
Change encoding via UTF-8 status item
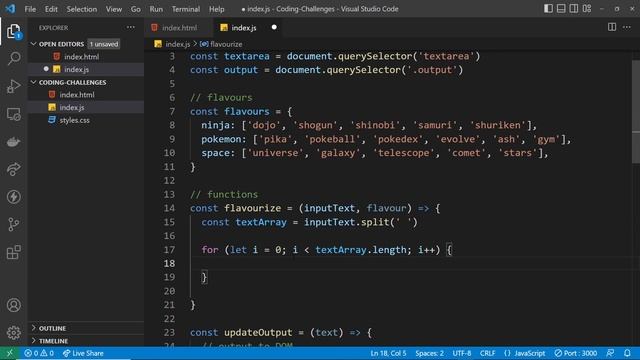[462, 353]
